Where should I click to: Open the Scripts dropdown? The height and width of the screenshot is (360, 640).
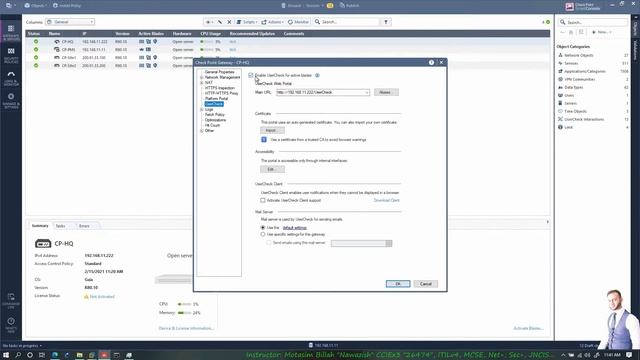247,22
